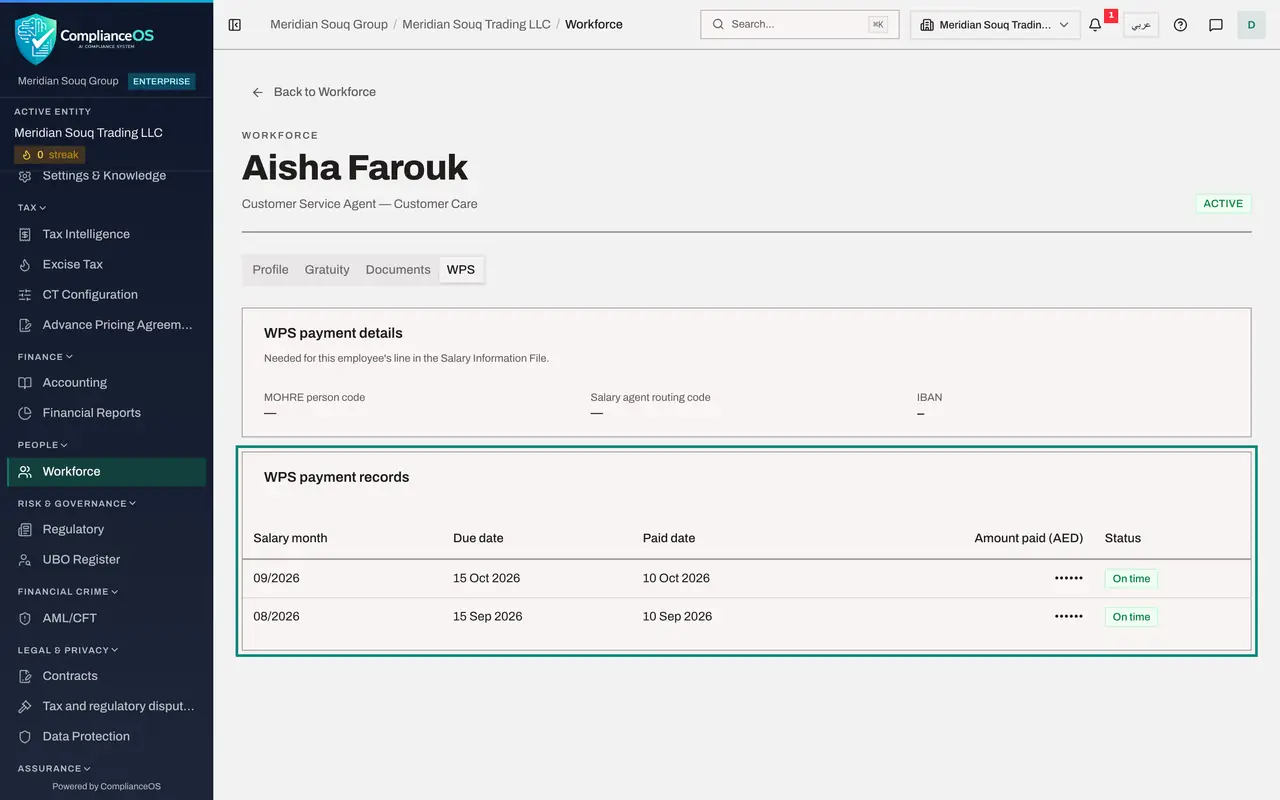Collapse the sidebar panel icon

[x=235, y=25]
